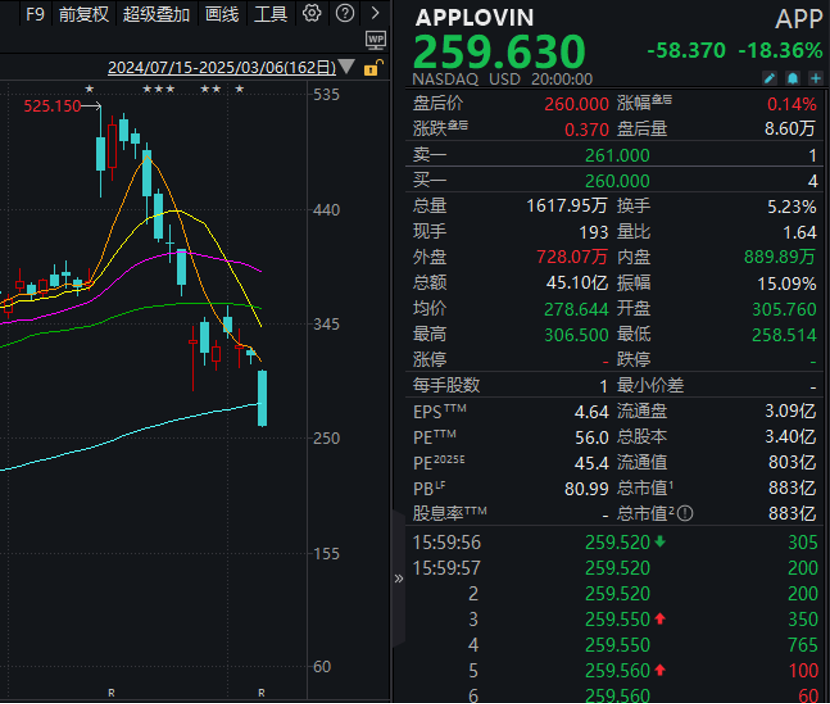Click the 总额 value 45.10亿
The height and width of the screenshot is (704, 830).
(x=577, y=283)
